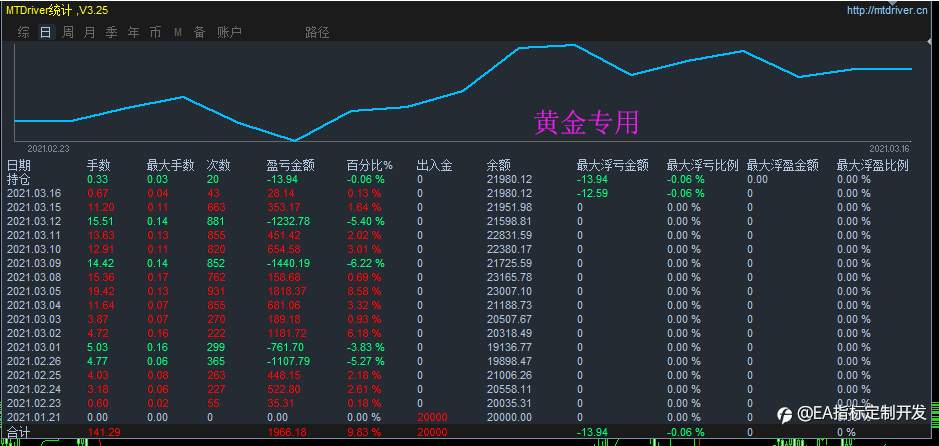Open the 币 currency tab
The height and width of the screenshot is (446, 939).
point(155,32)
